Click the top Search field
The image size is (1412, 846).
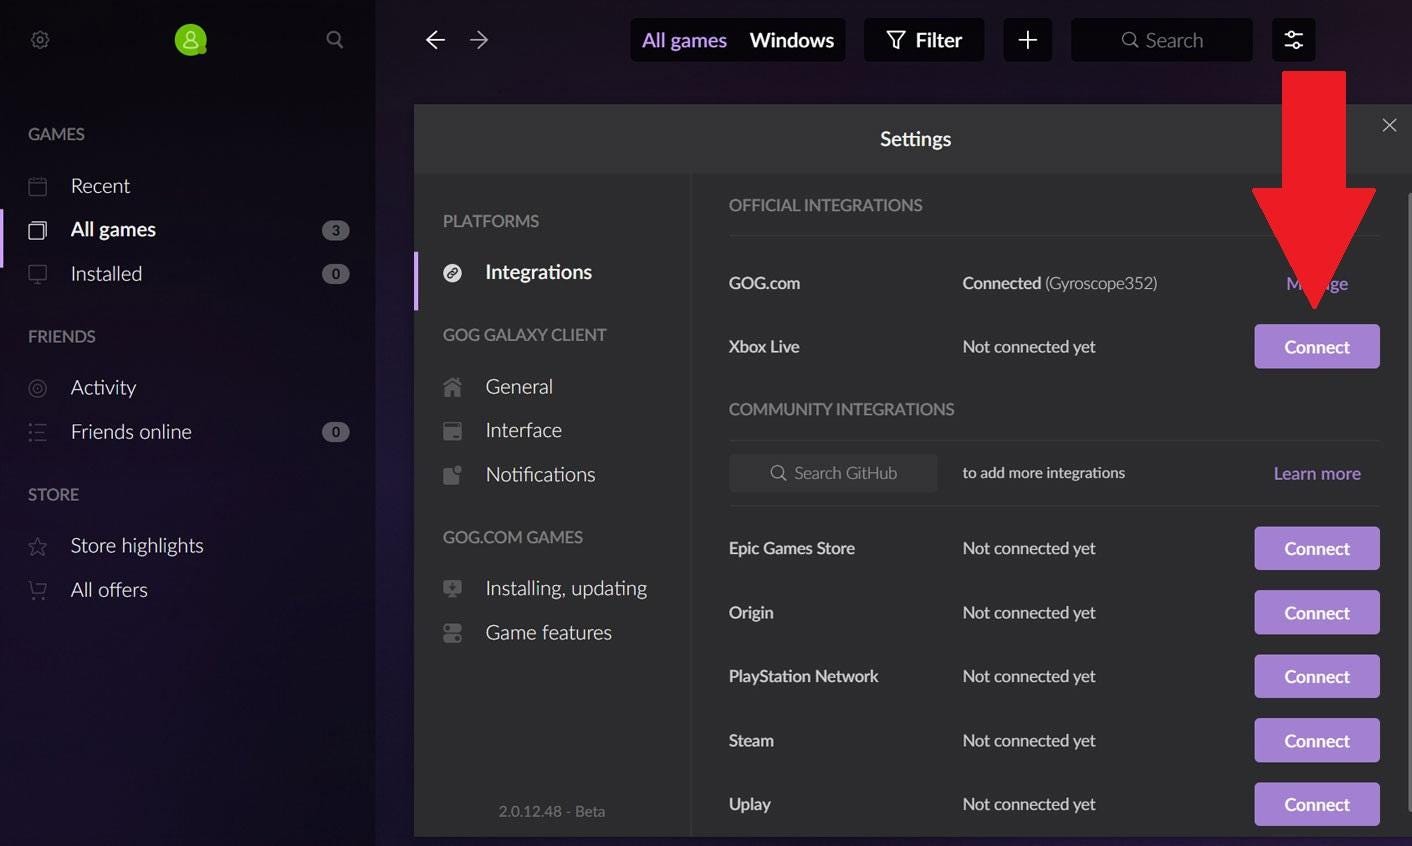point(1161,40)
